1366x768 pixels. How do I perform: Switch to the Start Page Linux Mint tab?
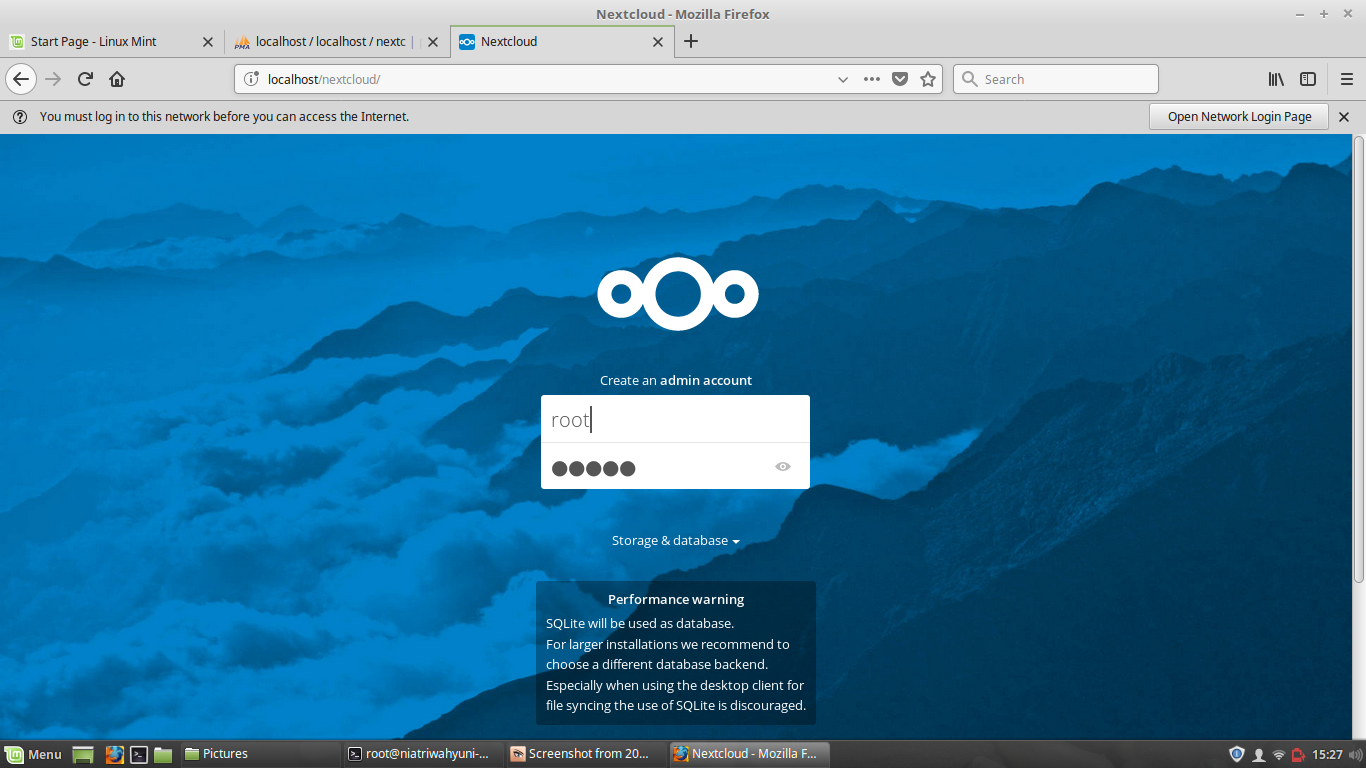pyautogui.click(x=110, y=42)
